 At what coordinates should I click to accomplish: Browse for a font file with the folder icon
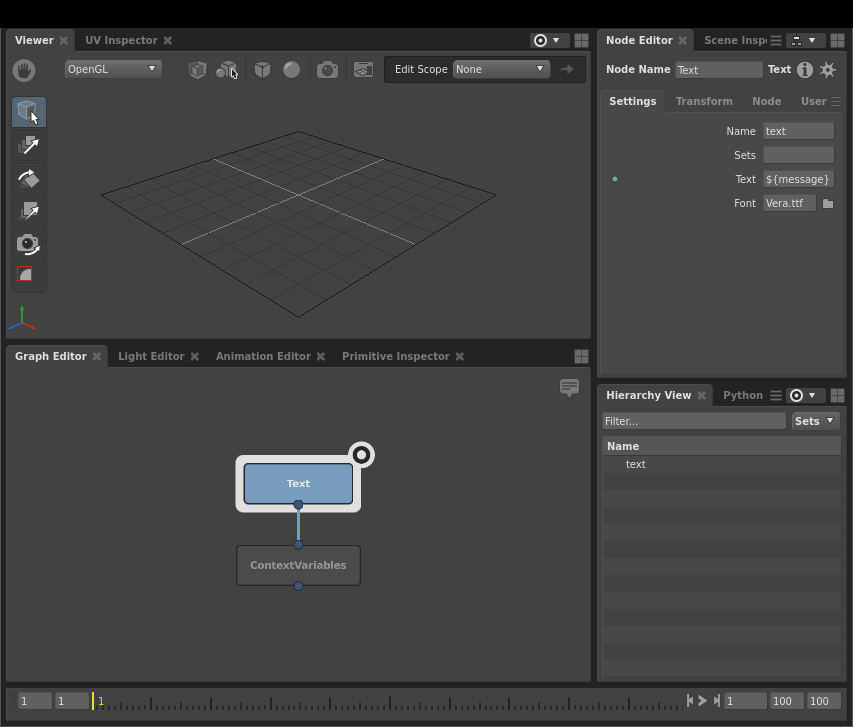pyautogui.click(x=828, y=203)
